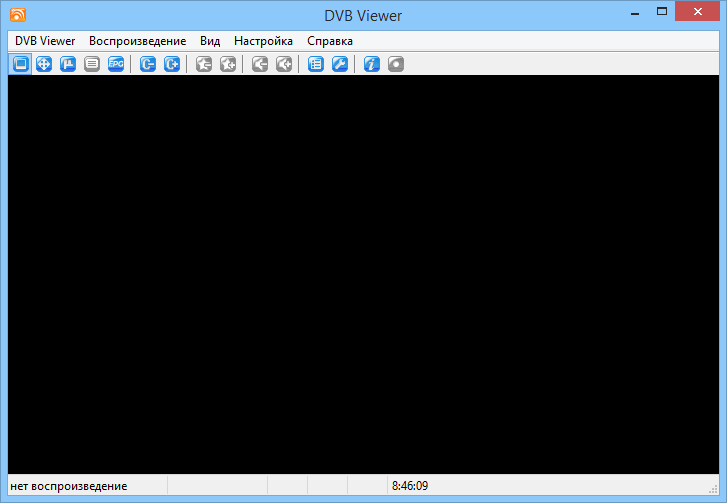Image resolution: width=727 pixels, height=503 pixels.
Task: Maximize the DVB Viewer window
Action: click(662, 12)
